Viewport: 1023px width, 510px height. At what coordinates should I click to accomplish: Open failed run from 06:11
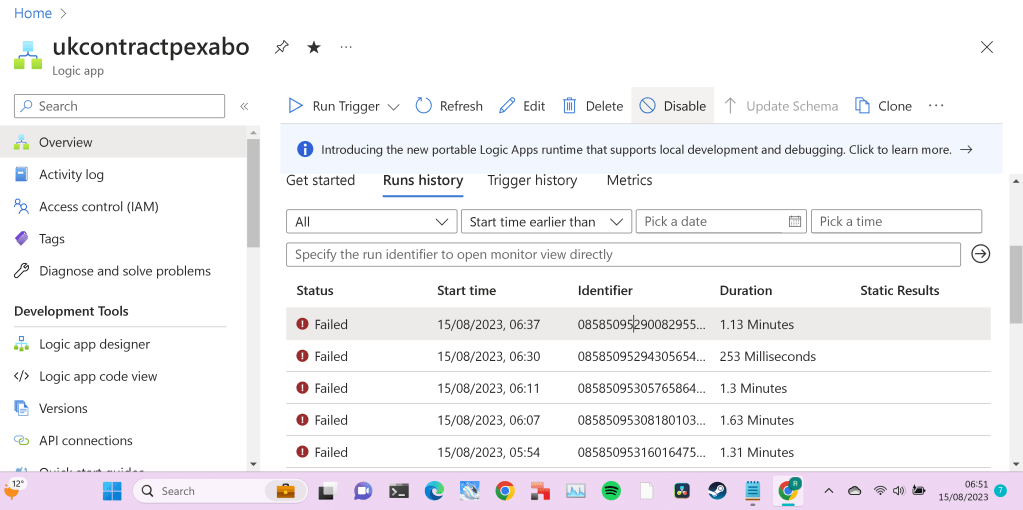point(638,388)
